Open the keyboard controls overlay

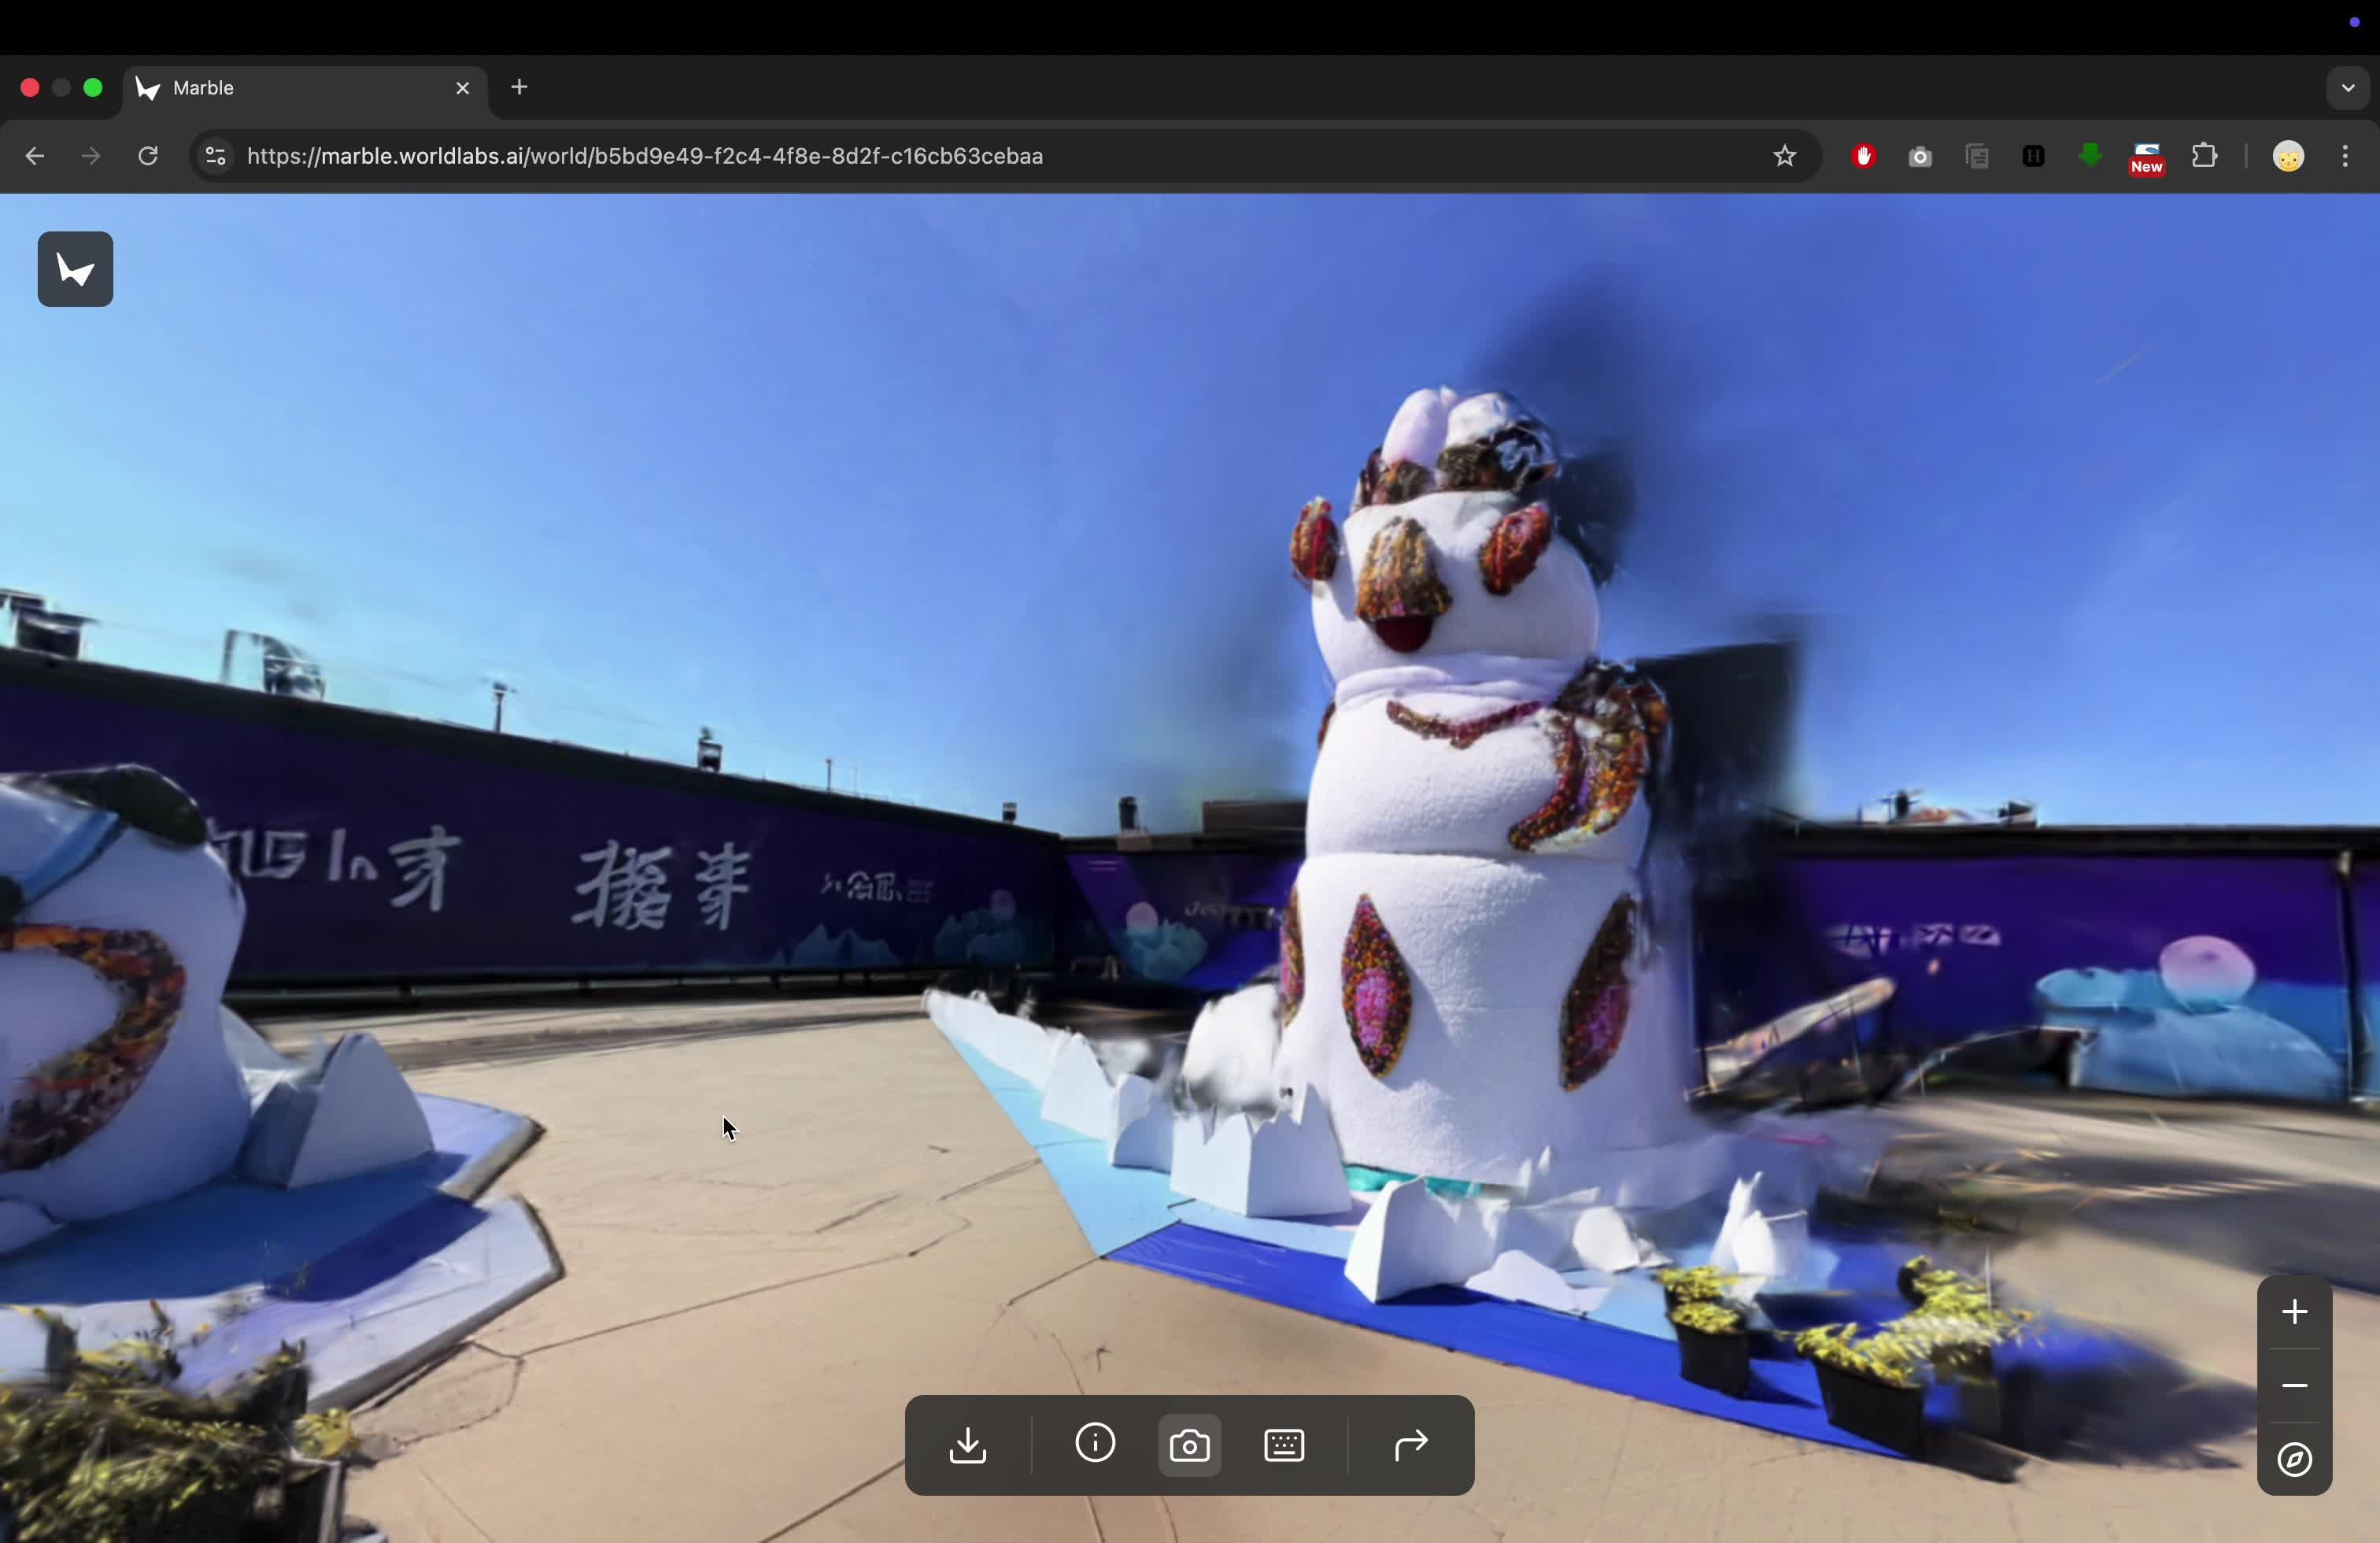pos(1284,1445)
